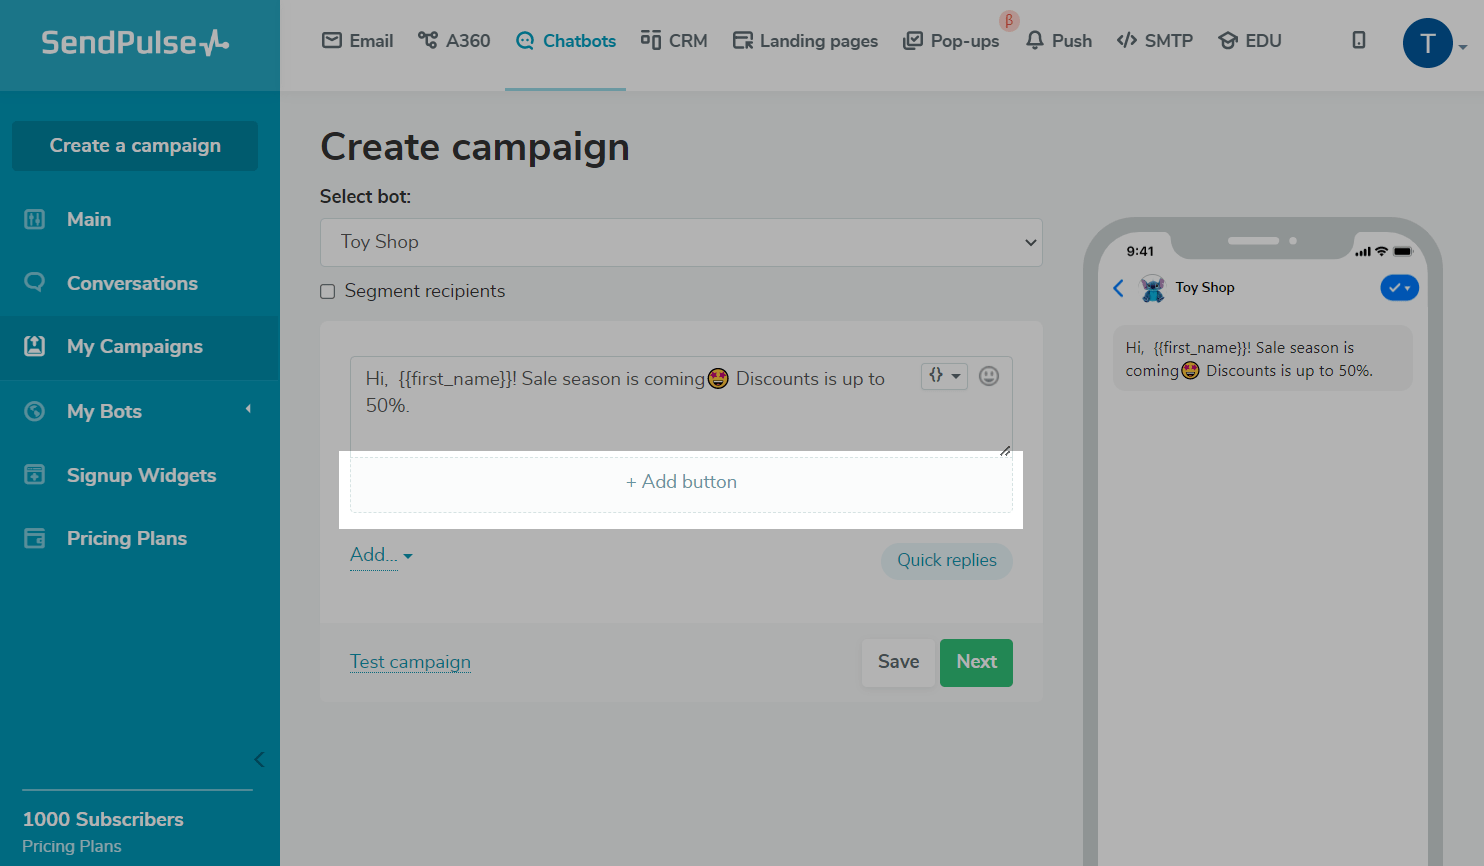Click the SendPulse logo

tap(135, 42)
